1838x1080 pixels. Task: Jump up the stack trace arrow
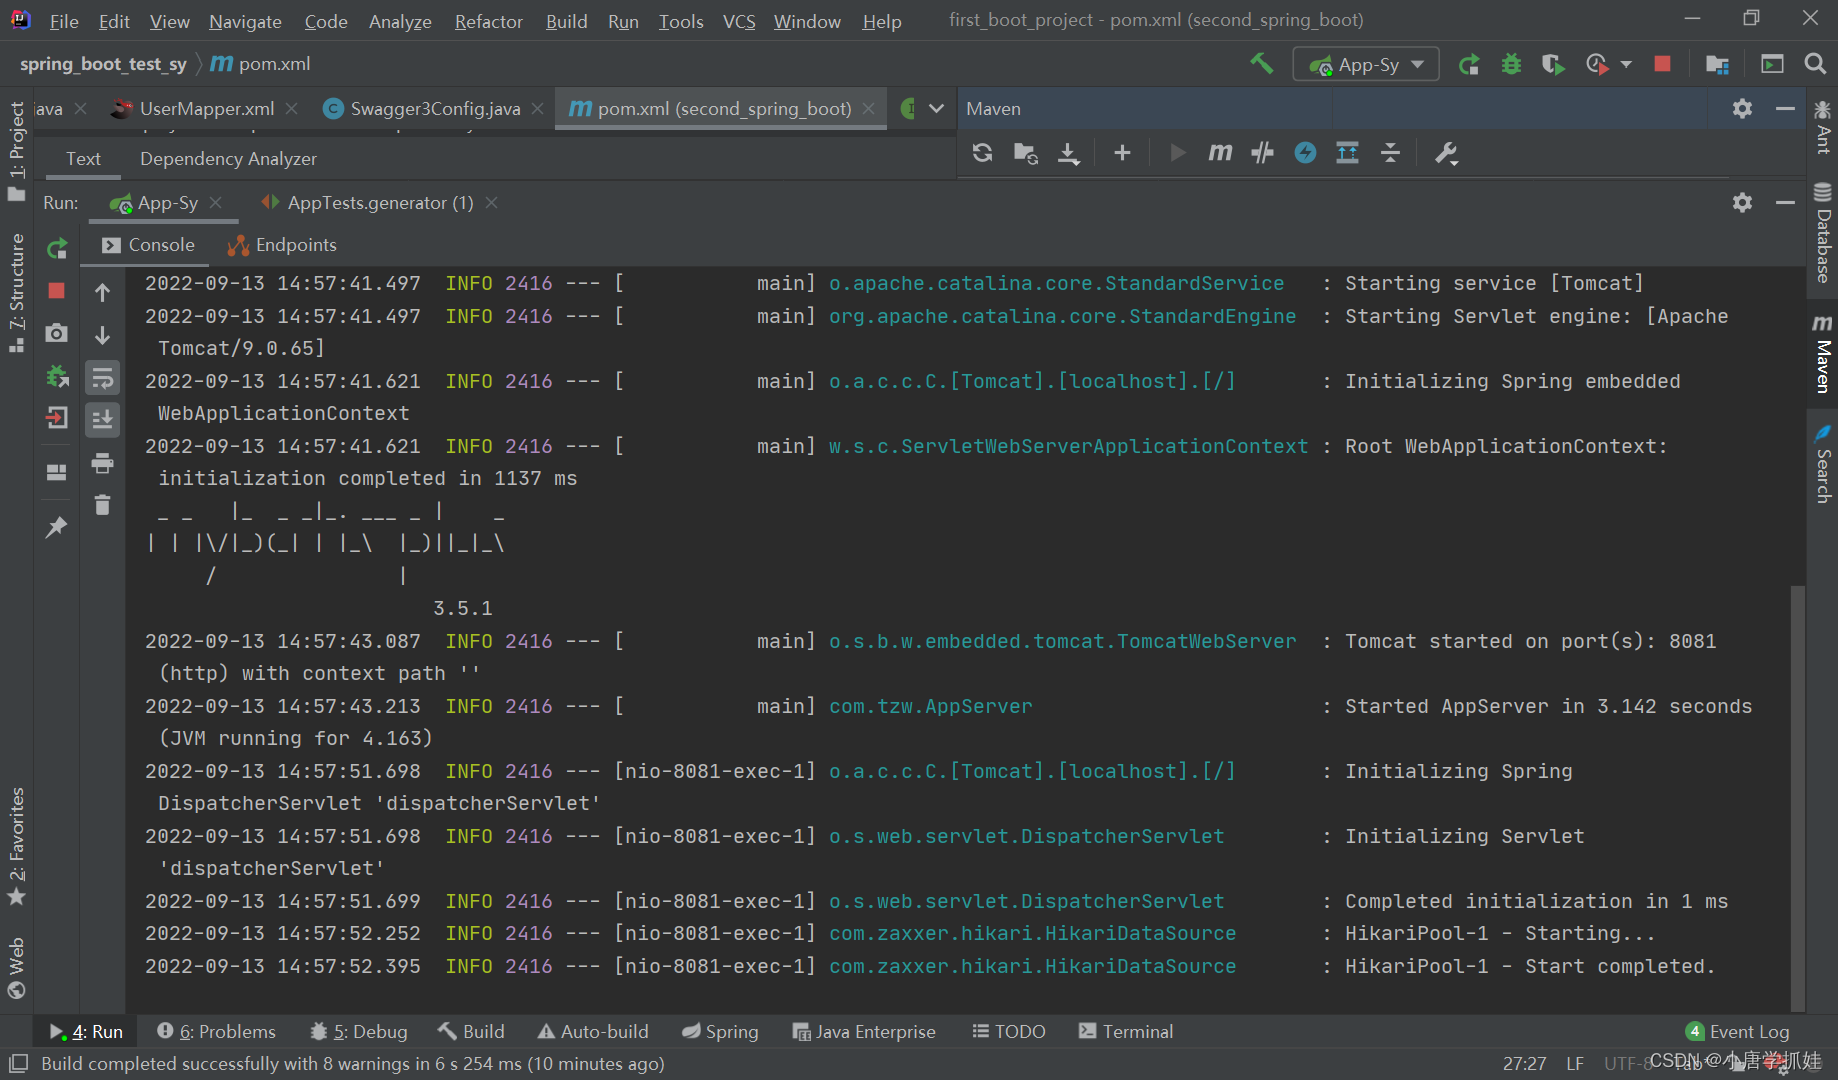(102, 292)
